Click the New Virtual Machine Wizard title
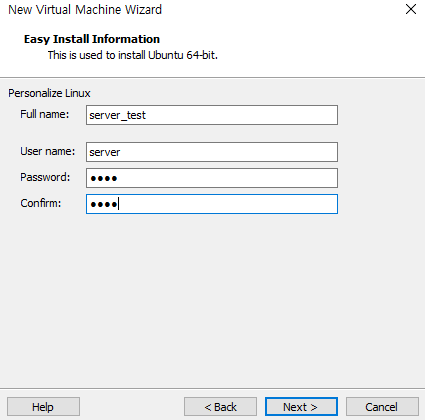Screen dimensions: 425x420 [x=85, y=10]
